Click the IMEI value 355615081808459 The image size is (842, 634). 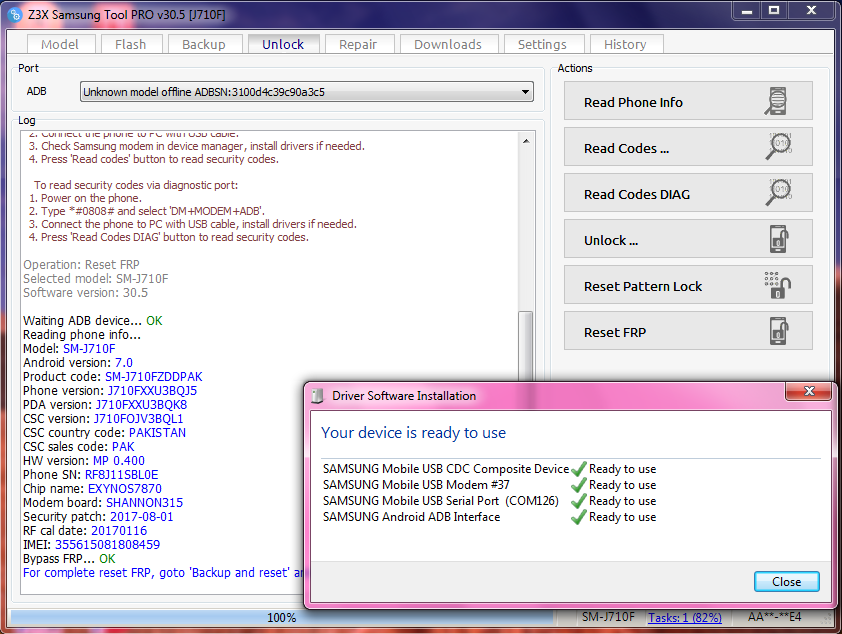[107, 545]
